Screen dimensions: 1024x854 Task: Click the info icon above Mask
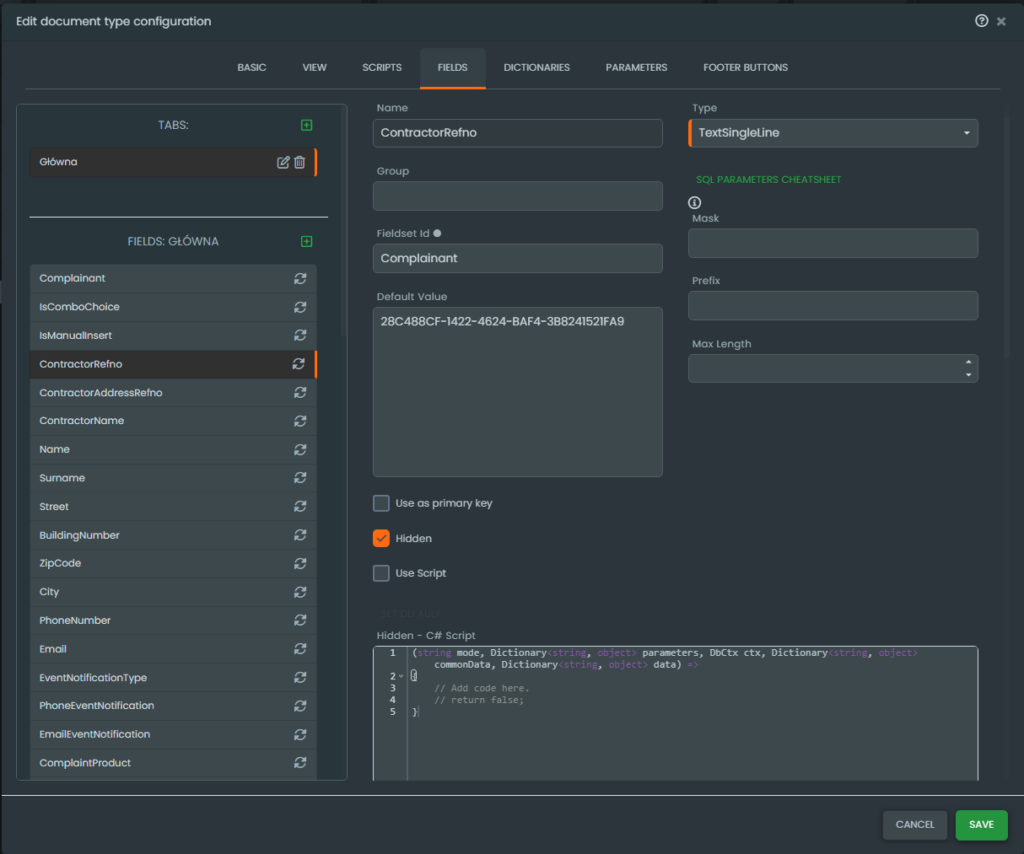[695, 202]
